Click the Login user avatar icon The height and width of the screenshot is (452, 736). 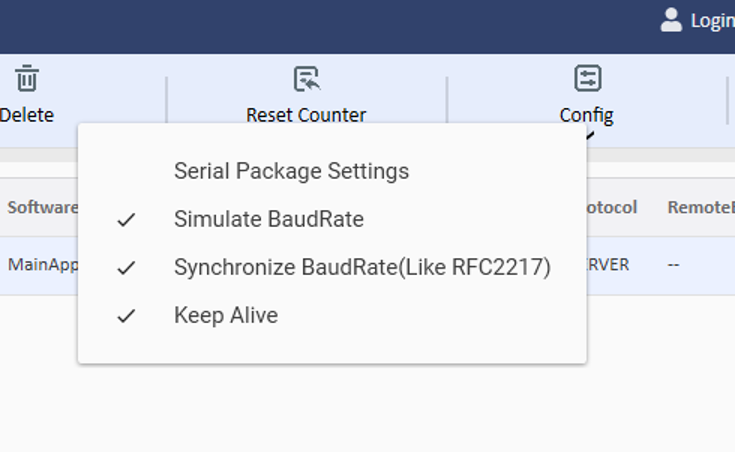[672, 20]
